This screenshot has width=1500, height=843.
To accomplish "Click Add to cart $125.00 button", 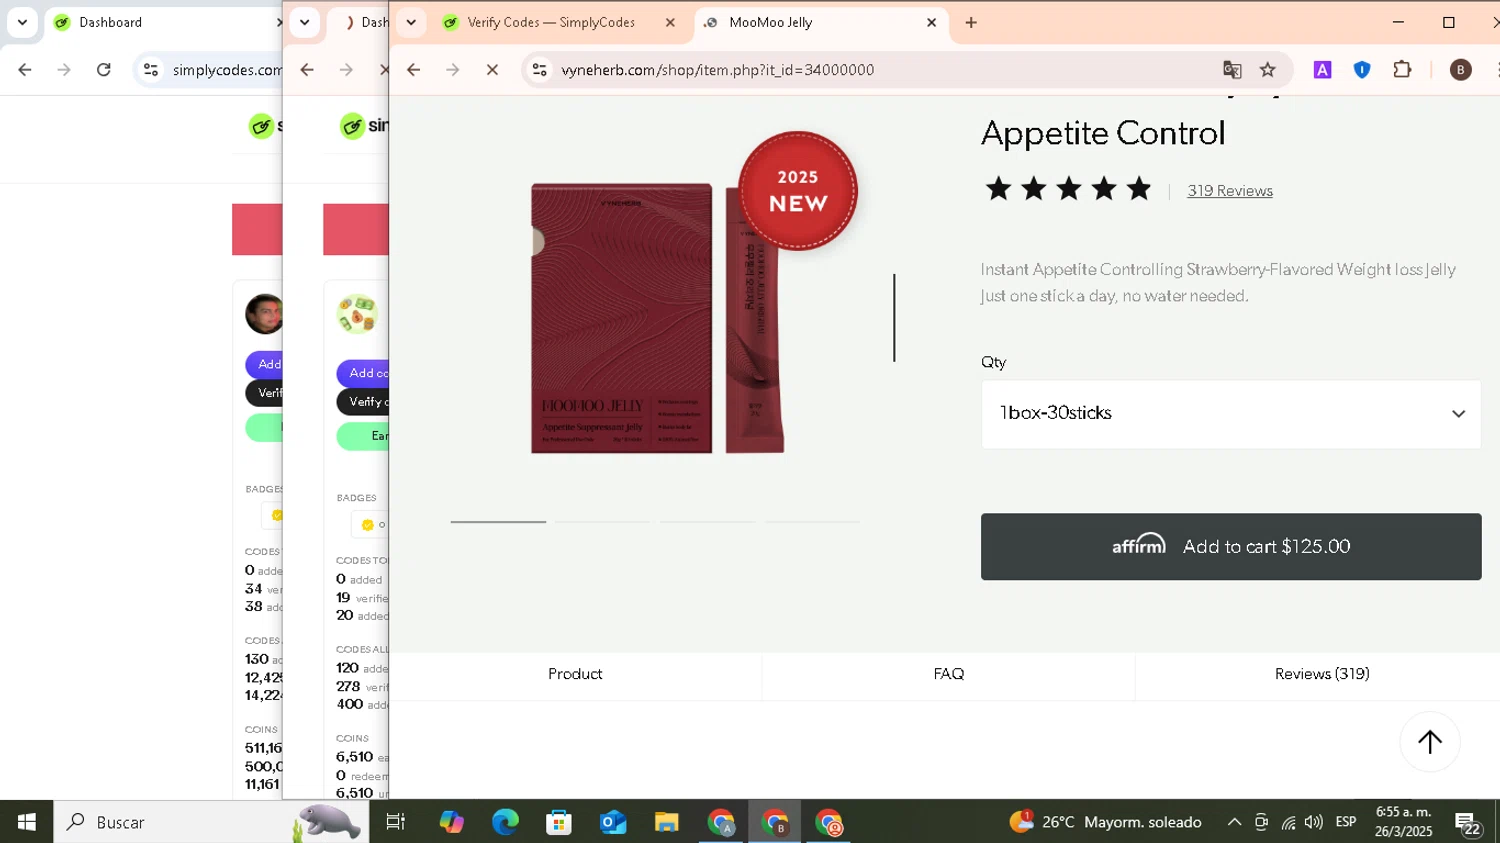I will [x=1230, y=546].
